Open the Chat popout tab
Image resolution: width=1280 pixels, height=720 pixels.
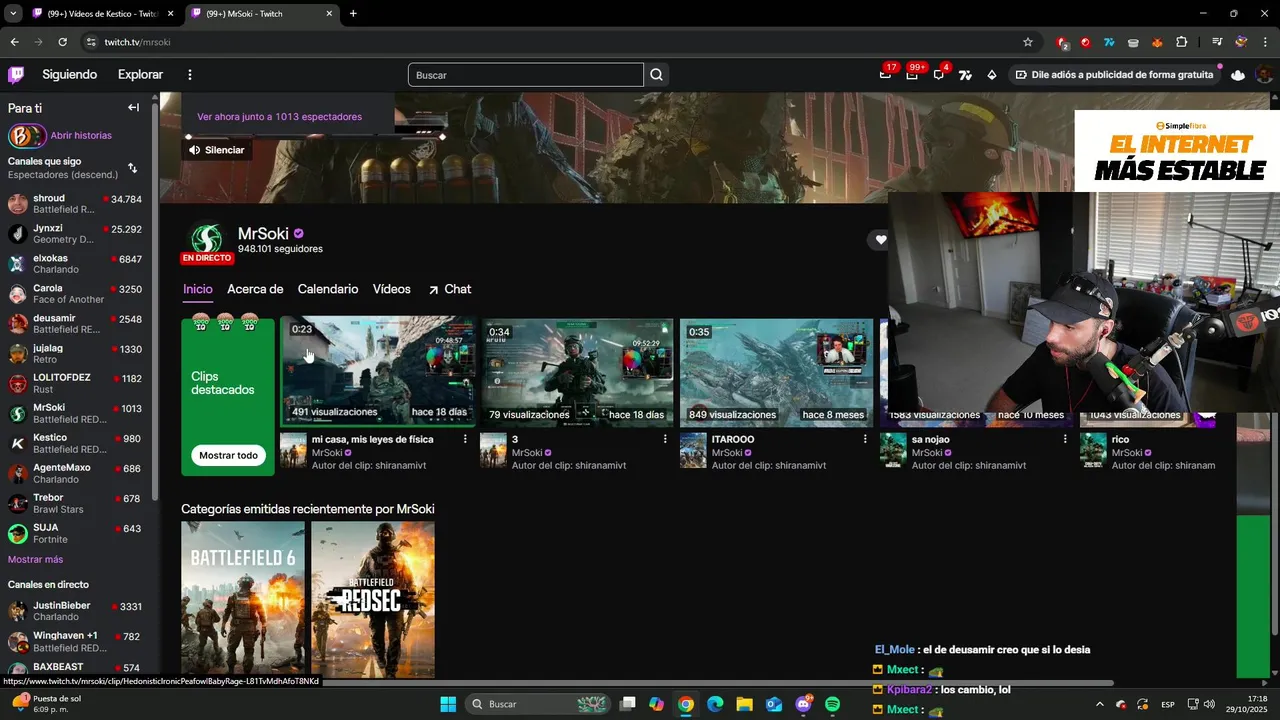449,289
